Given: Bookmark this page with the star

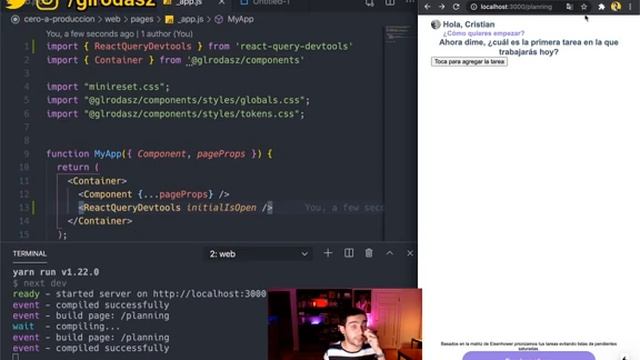Looking at the screenshot, I should pos(584,7).
